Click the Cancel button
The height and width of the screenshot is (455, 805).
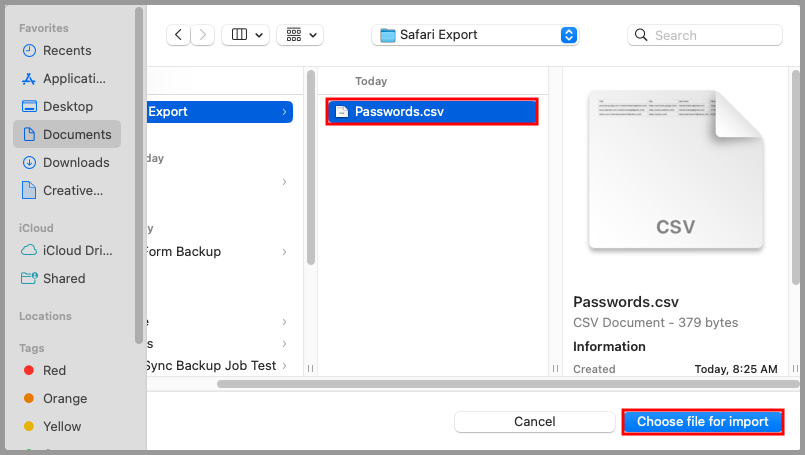click(534, 422)
